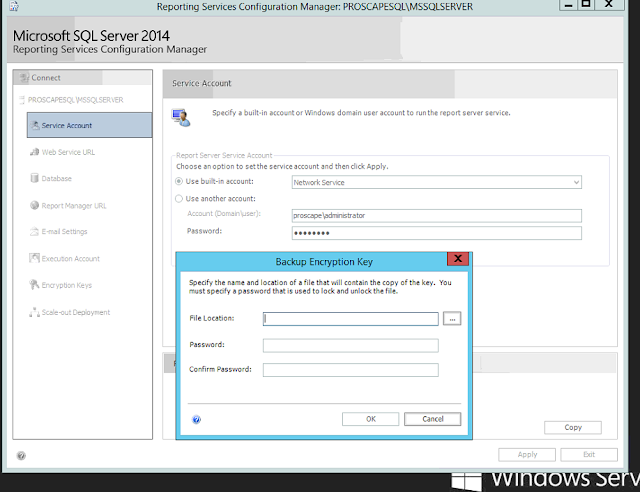The height and width of the screenshot is (492, 640).
Task: Minimize the Configuration Manager window
Action: [568, 5]
